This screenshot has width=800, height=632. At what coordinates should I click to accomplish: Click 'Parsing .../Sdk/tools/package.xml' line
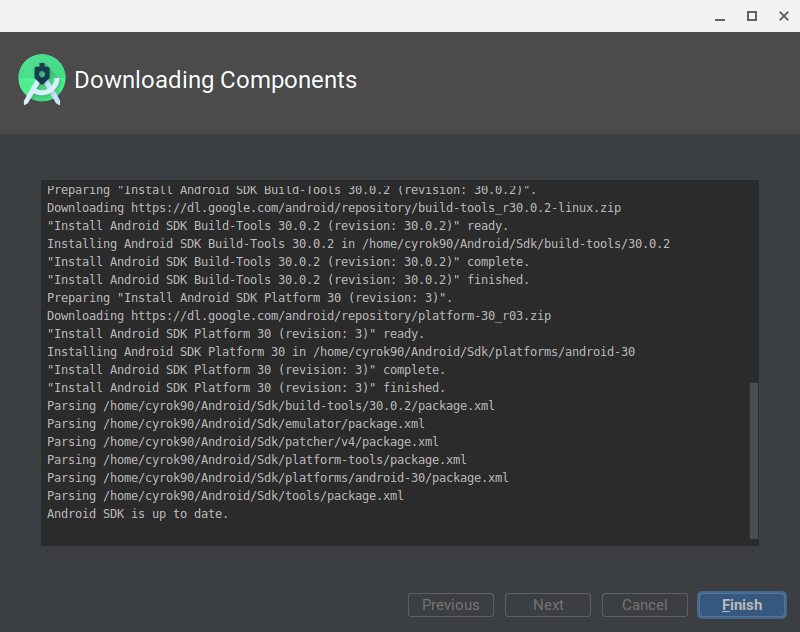click(225, 496)
